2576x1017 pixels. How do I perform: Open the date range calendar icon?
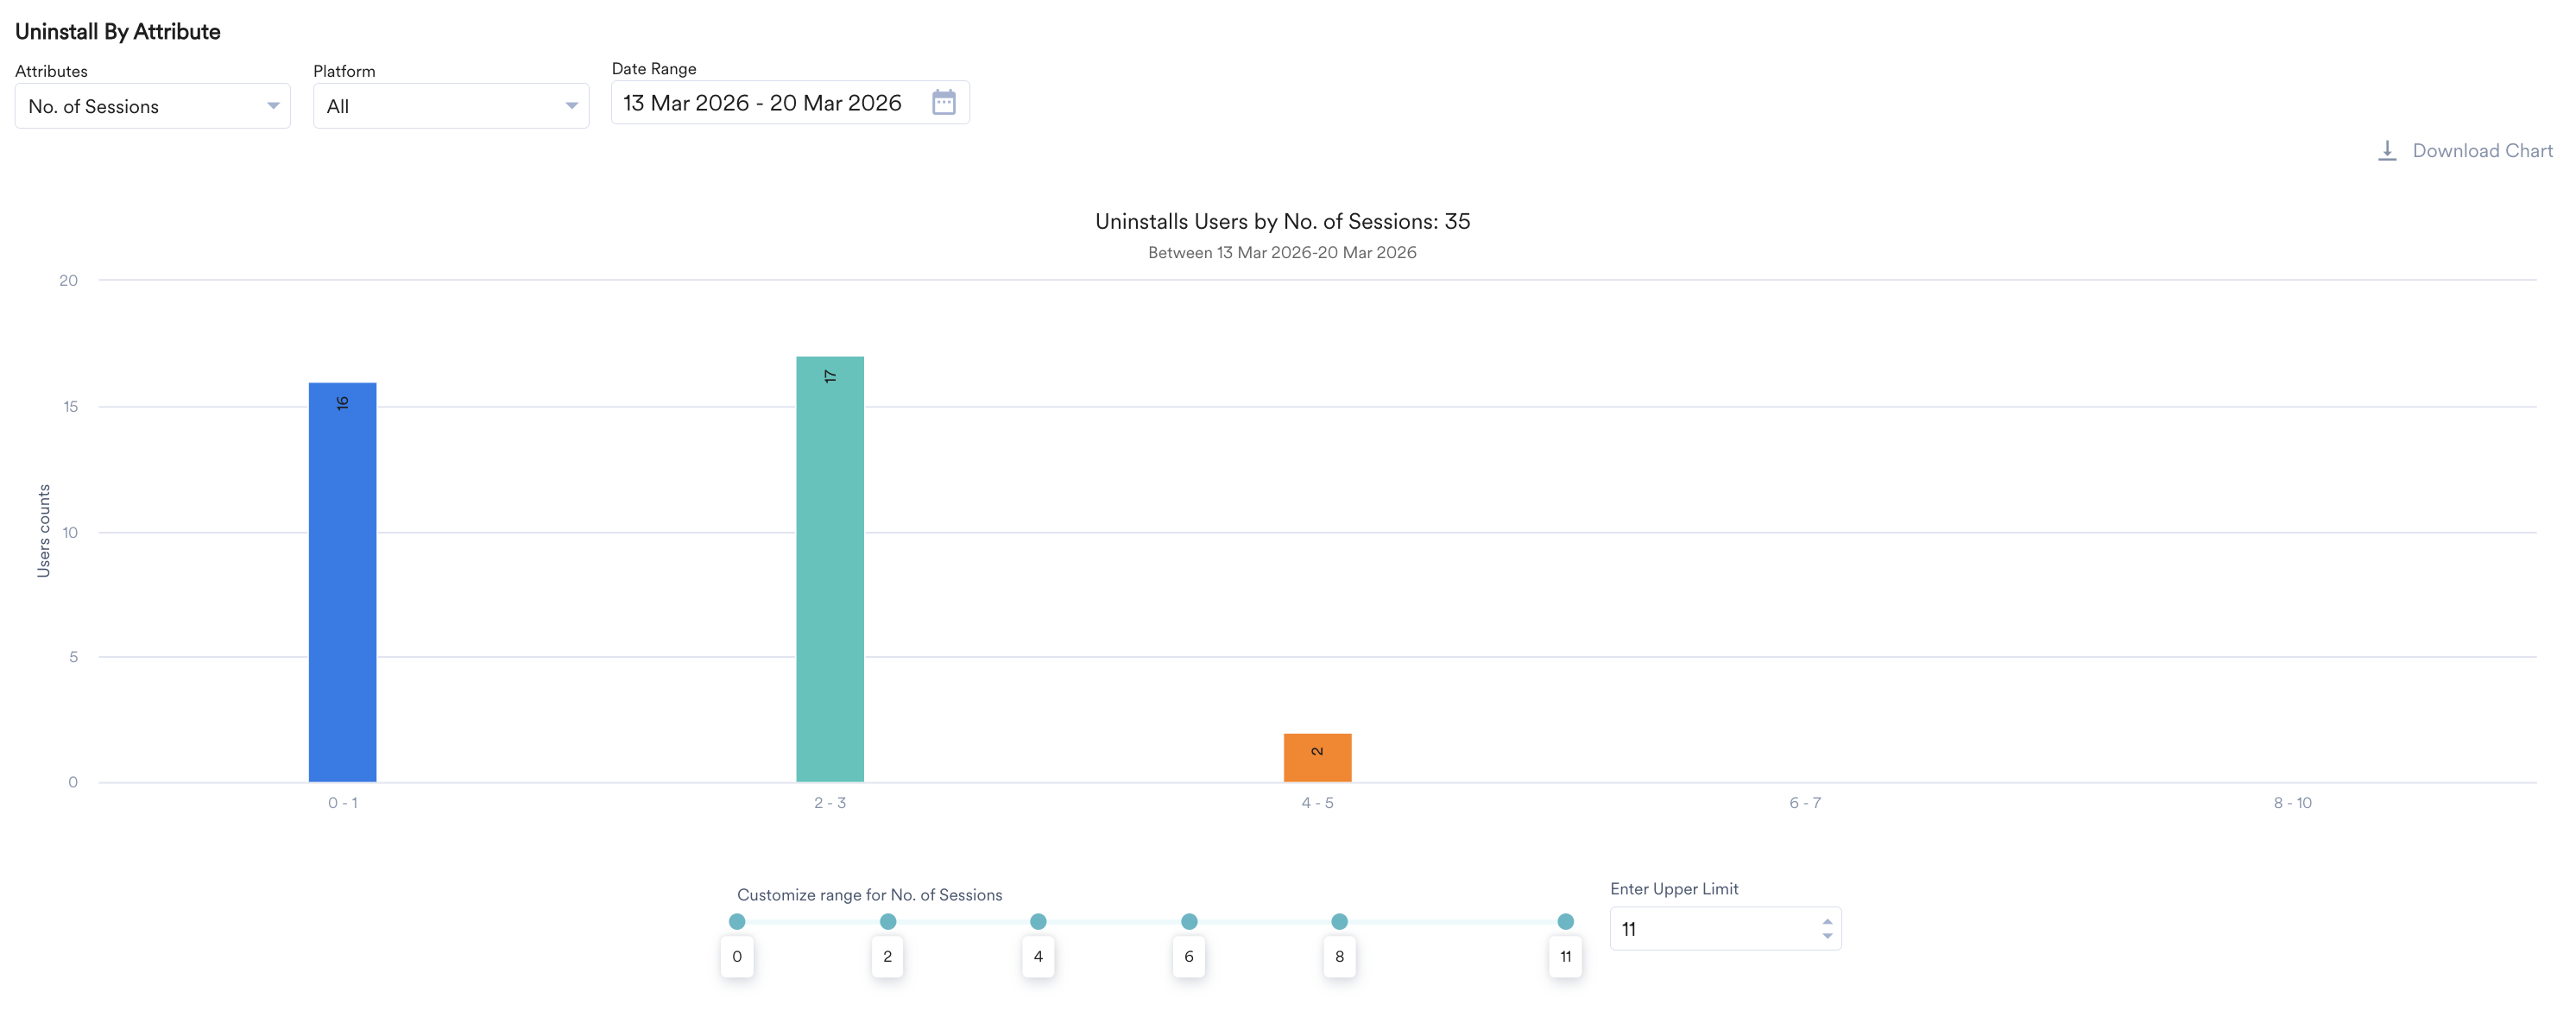point(943,102)
